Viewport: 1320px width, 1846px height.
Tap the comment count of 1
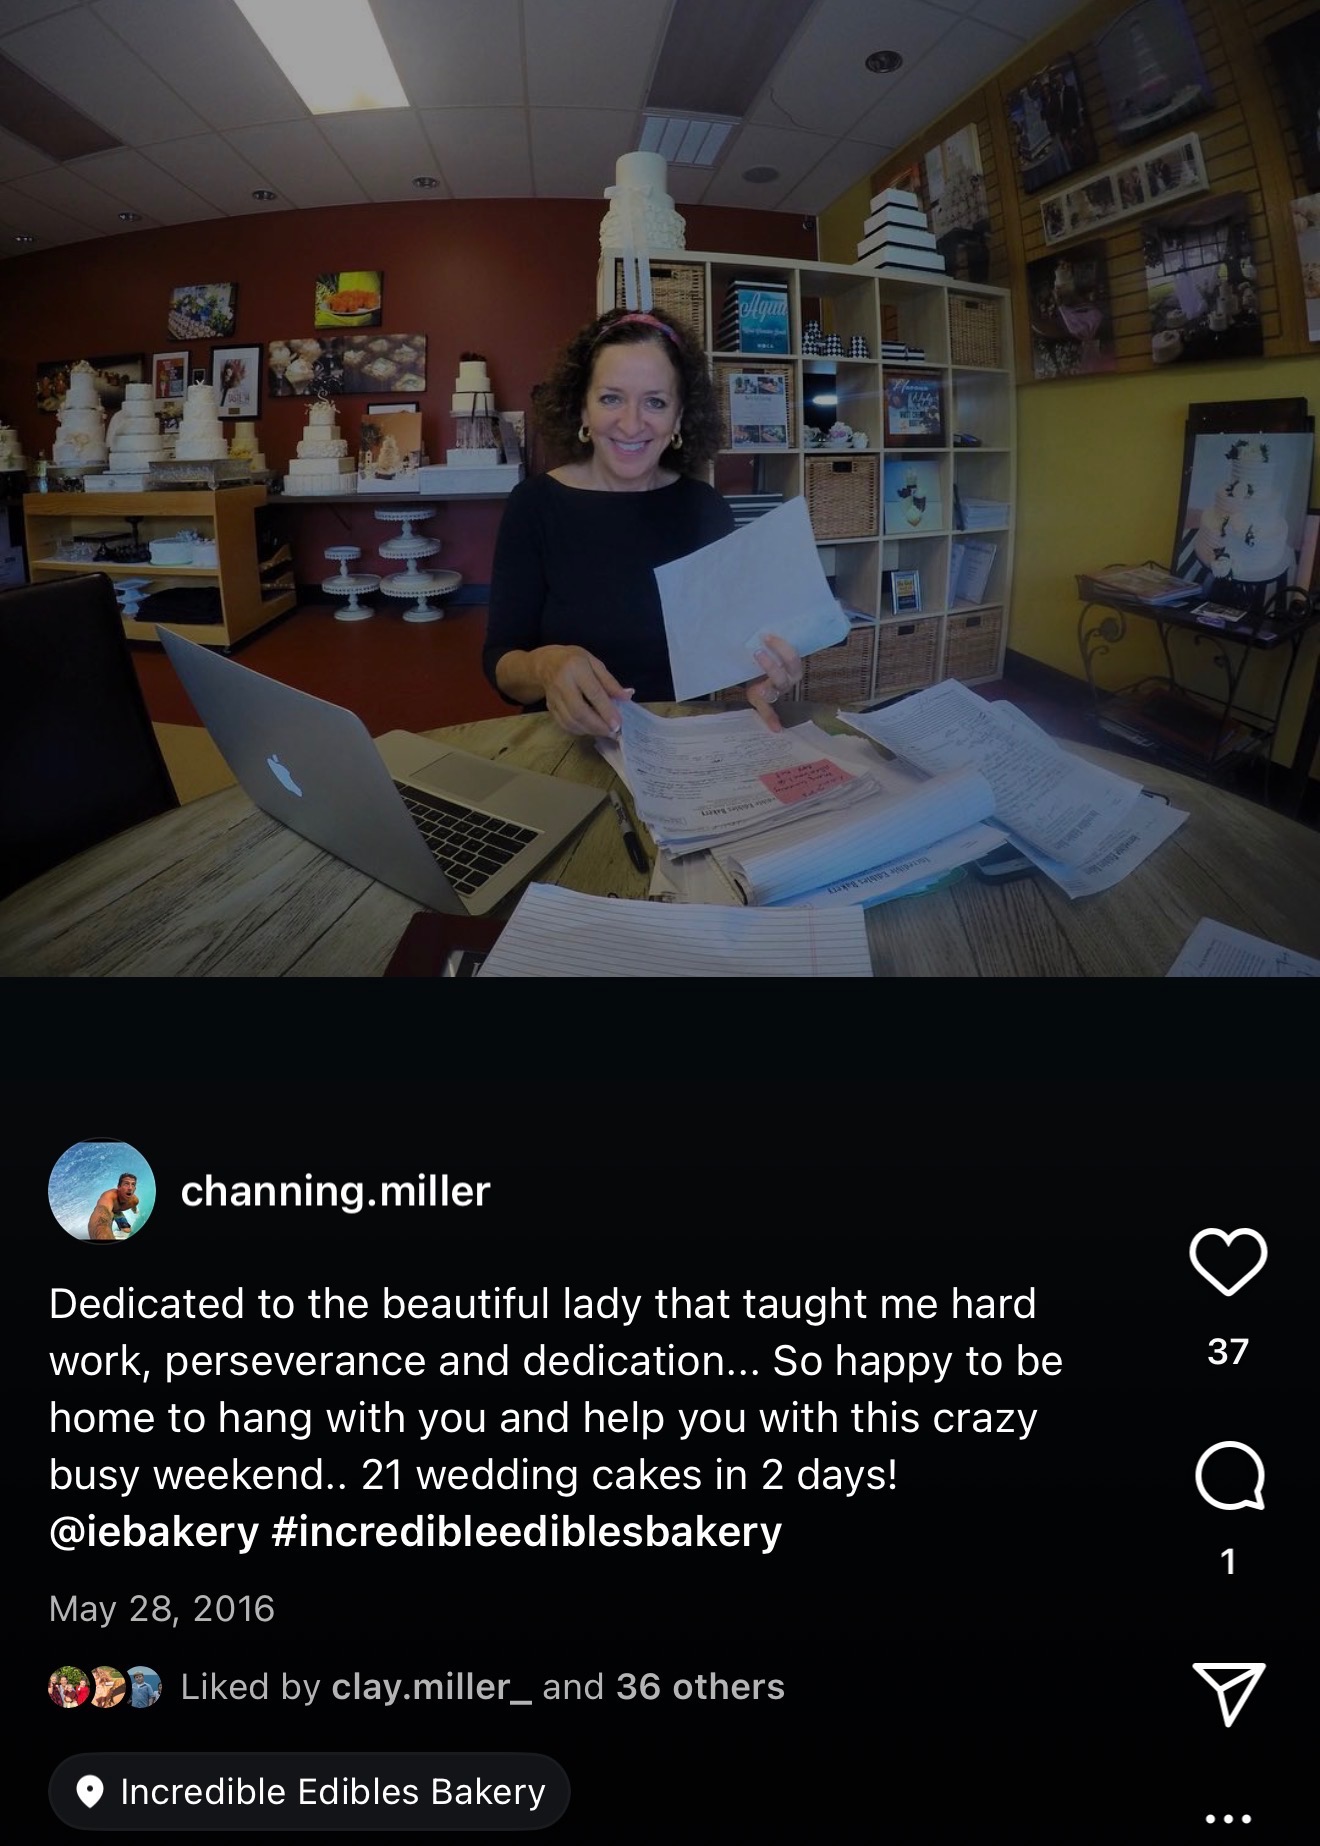point(1228,1562)
